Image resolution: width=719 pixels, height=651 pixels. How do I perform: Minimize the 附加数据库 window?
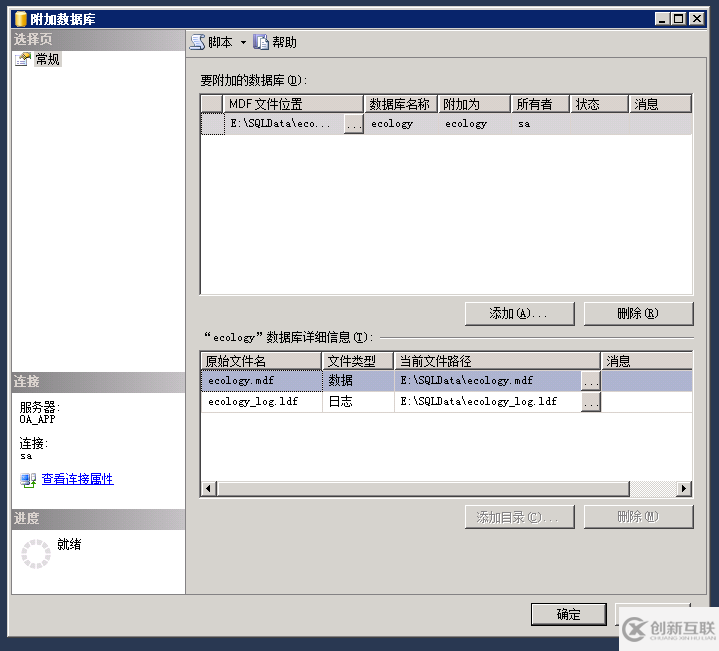pyautogui.click(x=662, y=19)
